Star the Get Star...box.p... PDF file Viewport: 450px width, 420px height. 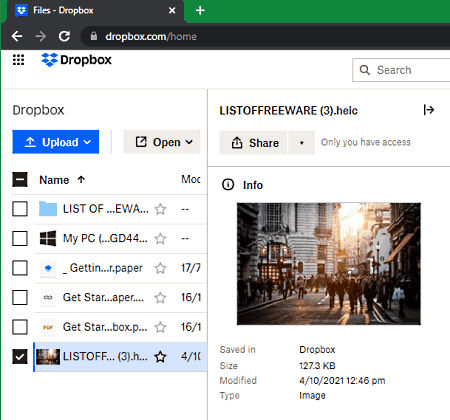pyautogui.click(x=160, y=327)
